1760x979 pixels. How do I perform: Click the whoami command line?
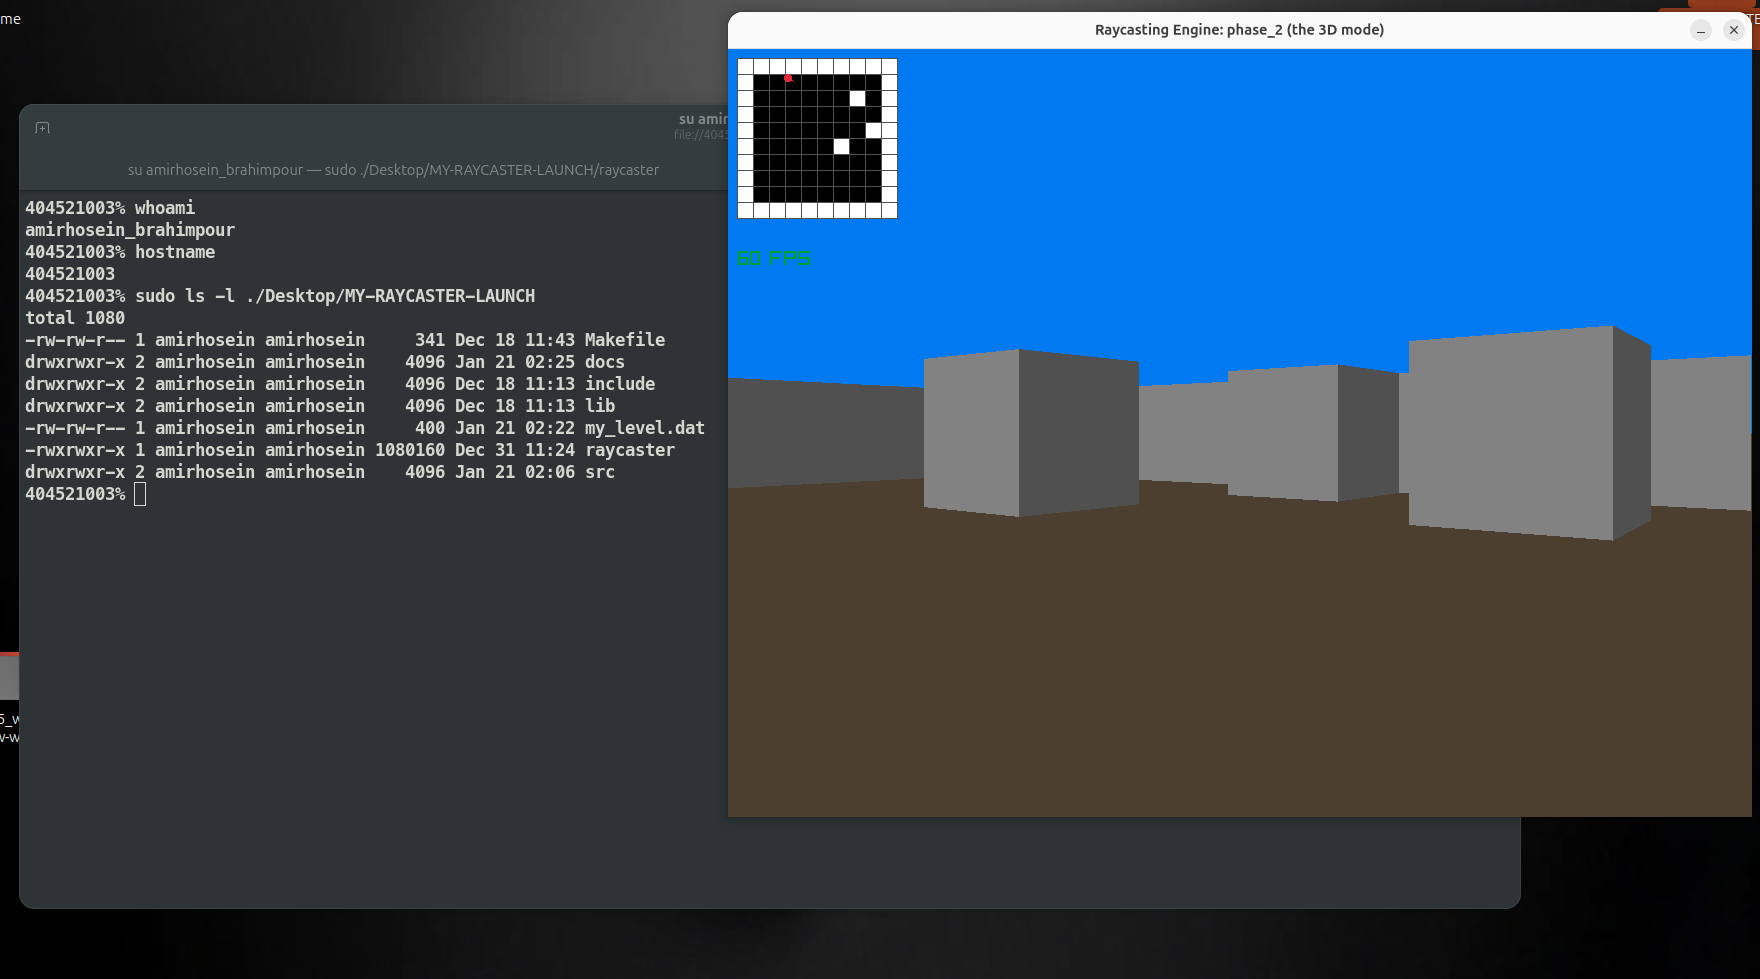(164, 208)
